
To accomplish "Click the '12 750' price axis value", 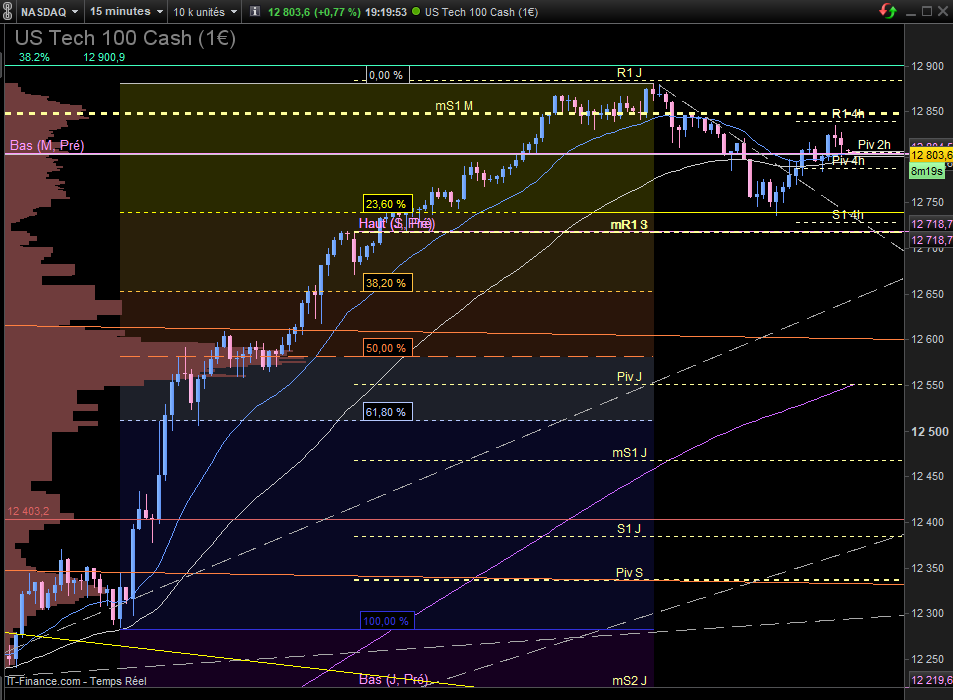I will 927,202.
